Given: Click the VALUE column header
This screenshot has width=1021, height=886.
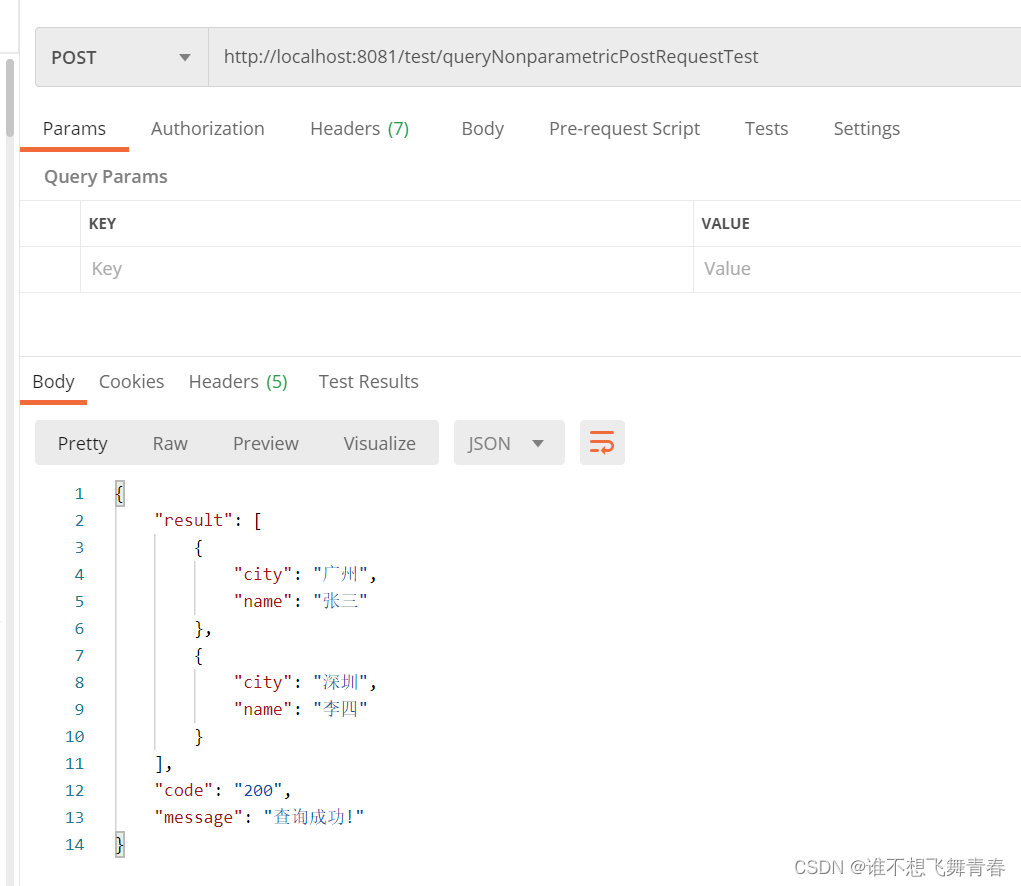Looking at the screenshot, I should (x=725, y=224).
